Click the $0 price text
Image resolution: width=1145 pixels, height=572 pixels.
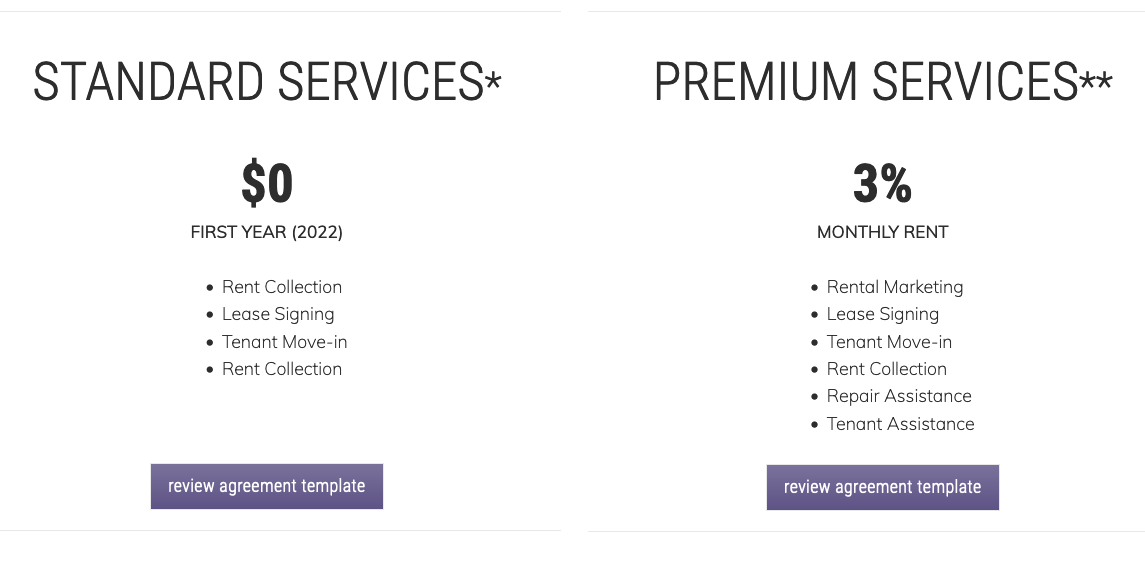pos(267,183)
